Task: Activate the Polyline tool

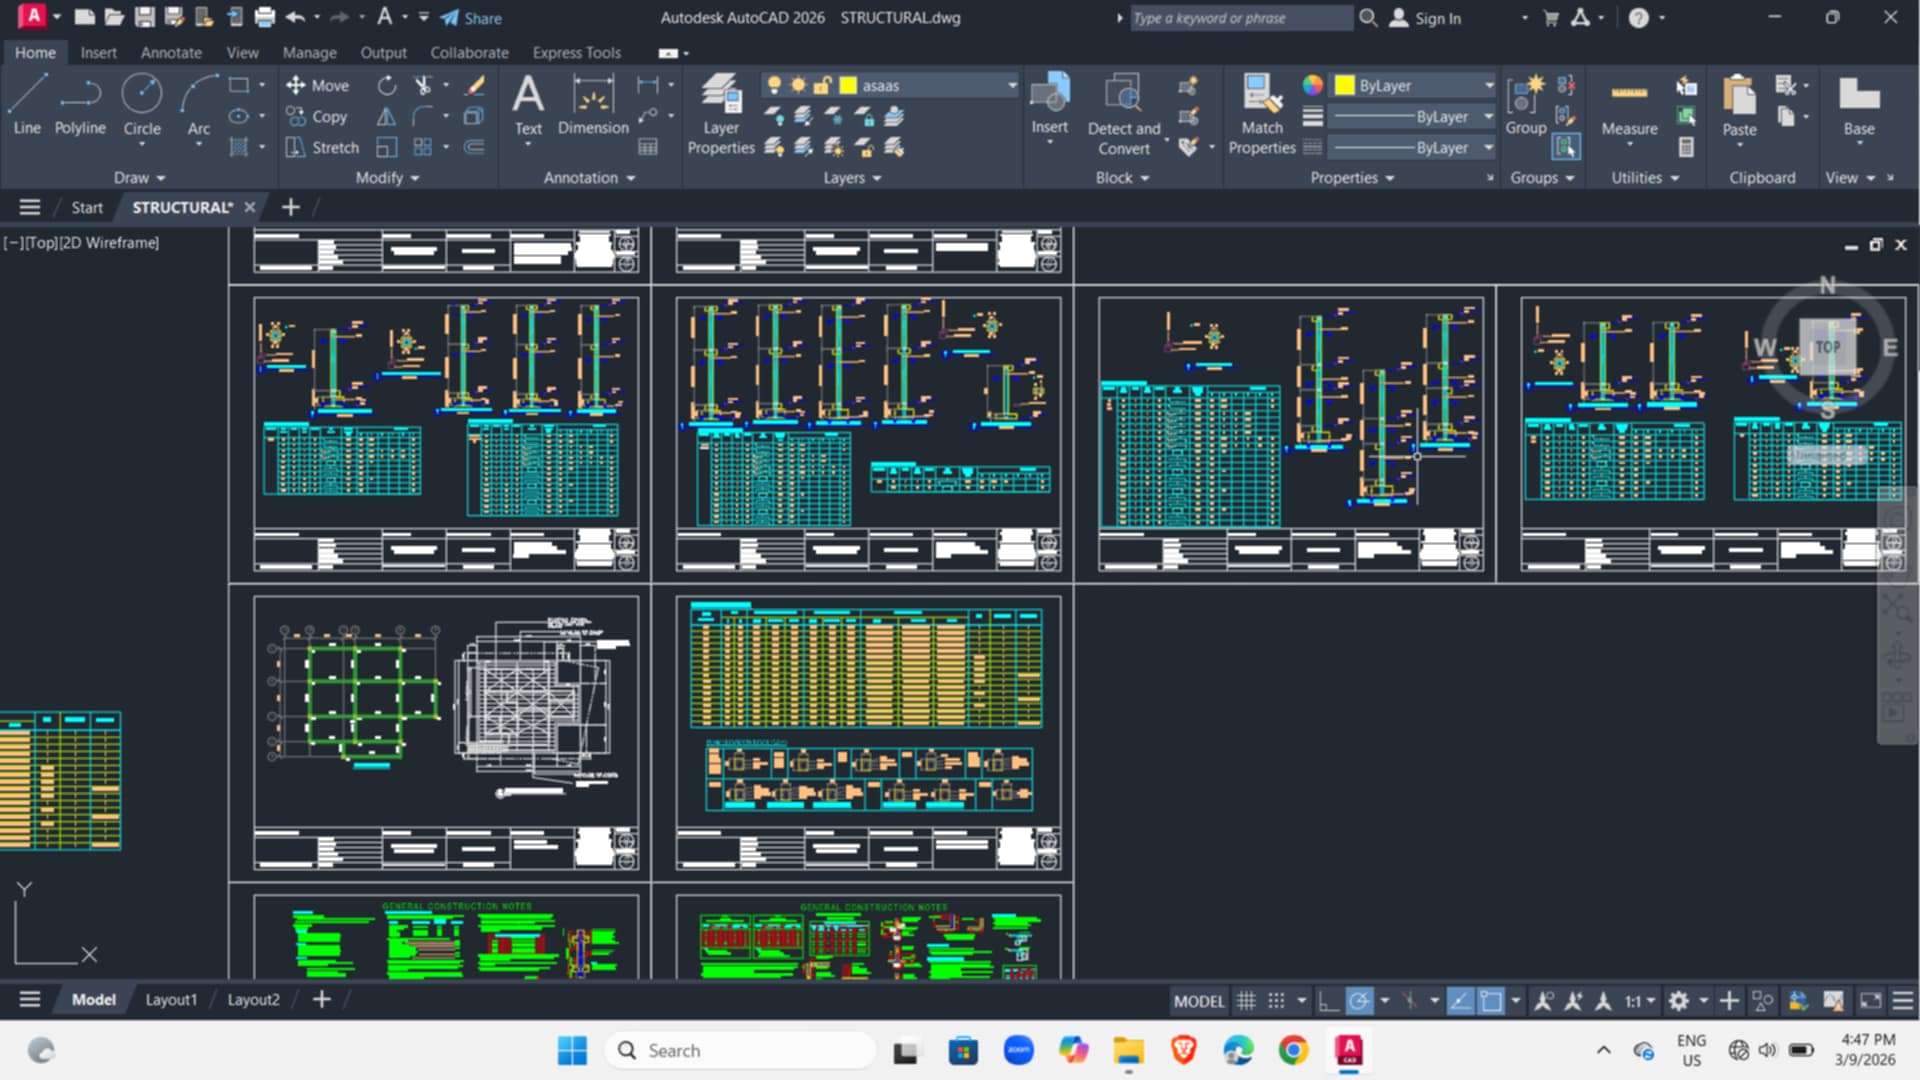Action: pyautogui.click(x=80, y=104)
